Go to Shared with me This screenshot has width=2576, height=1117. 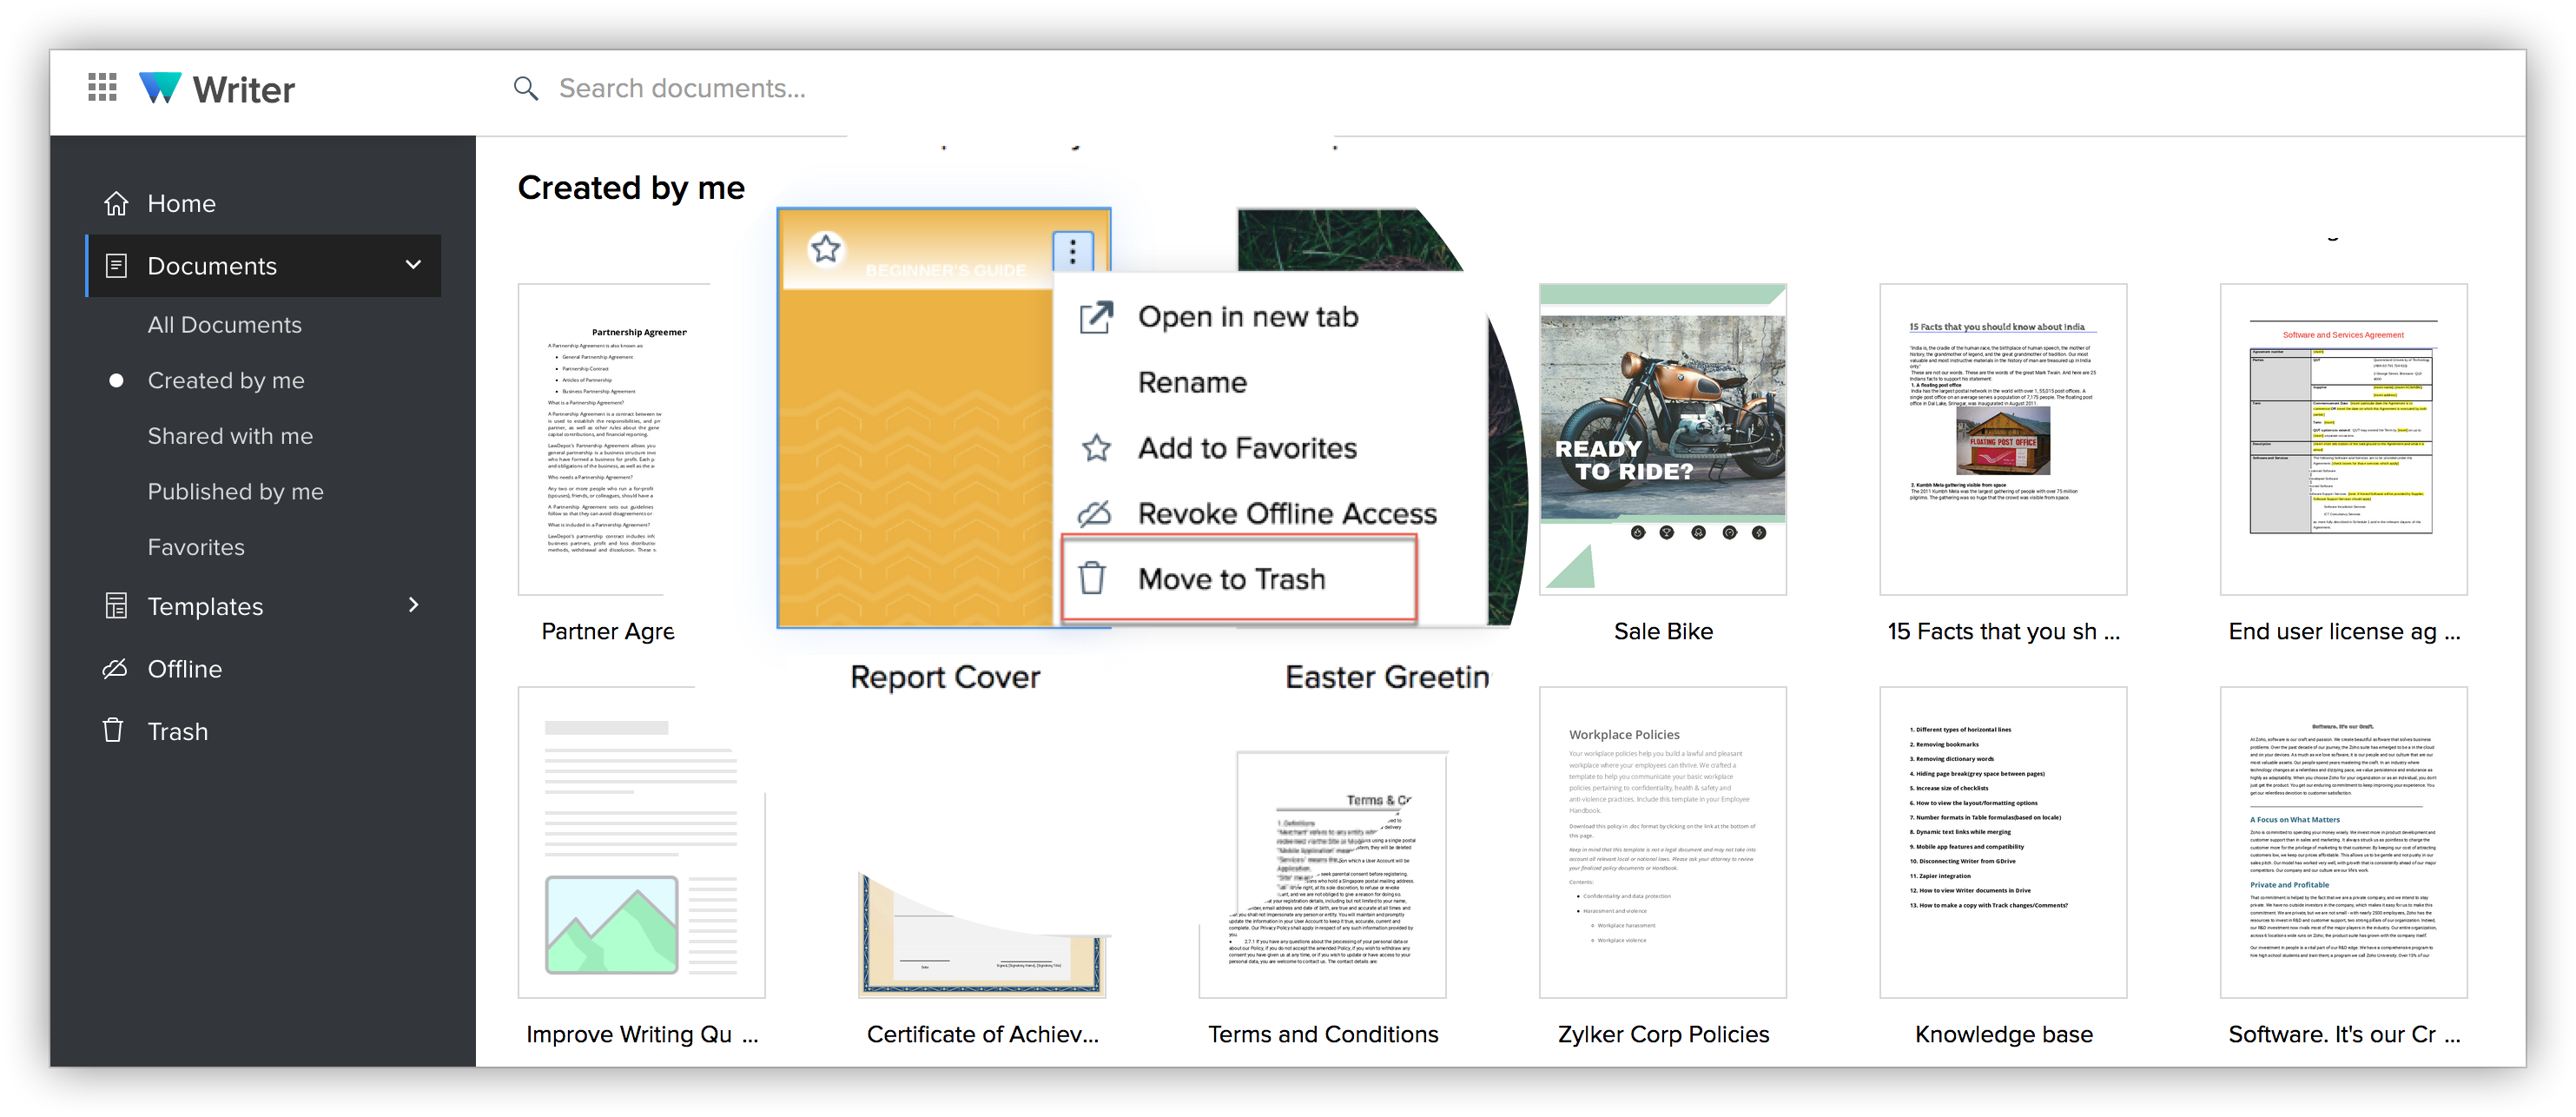[230, 436]
